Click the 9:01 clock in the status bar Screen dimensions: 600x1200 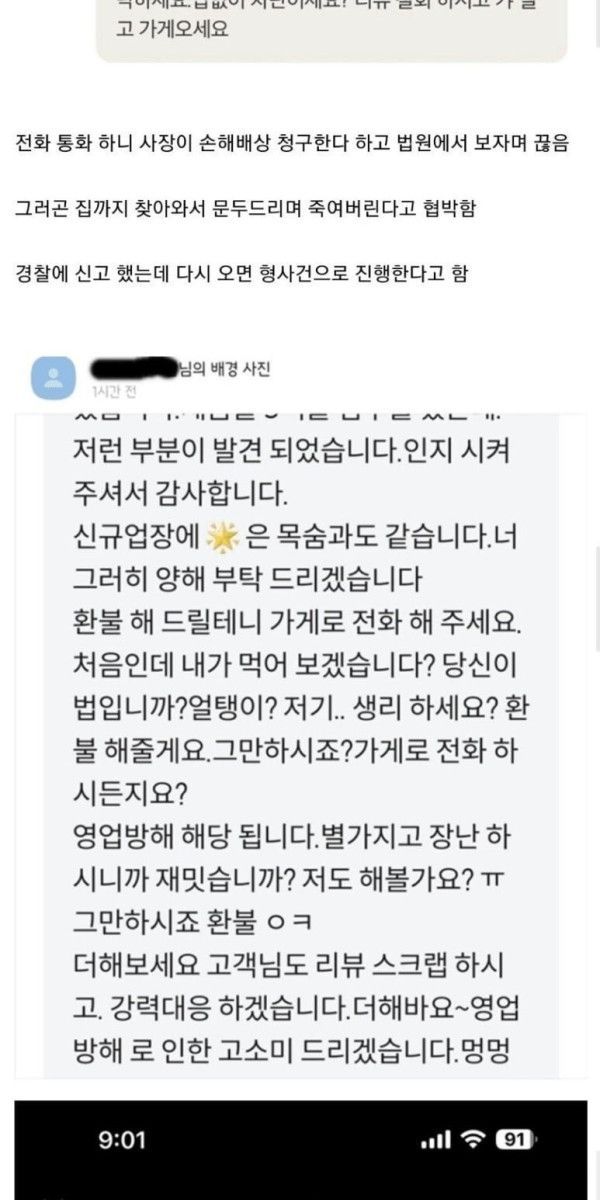123,1140
